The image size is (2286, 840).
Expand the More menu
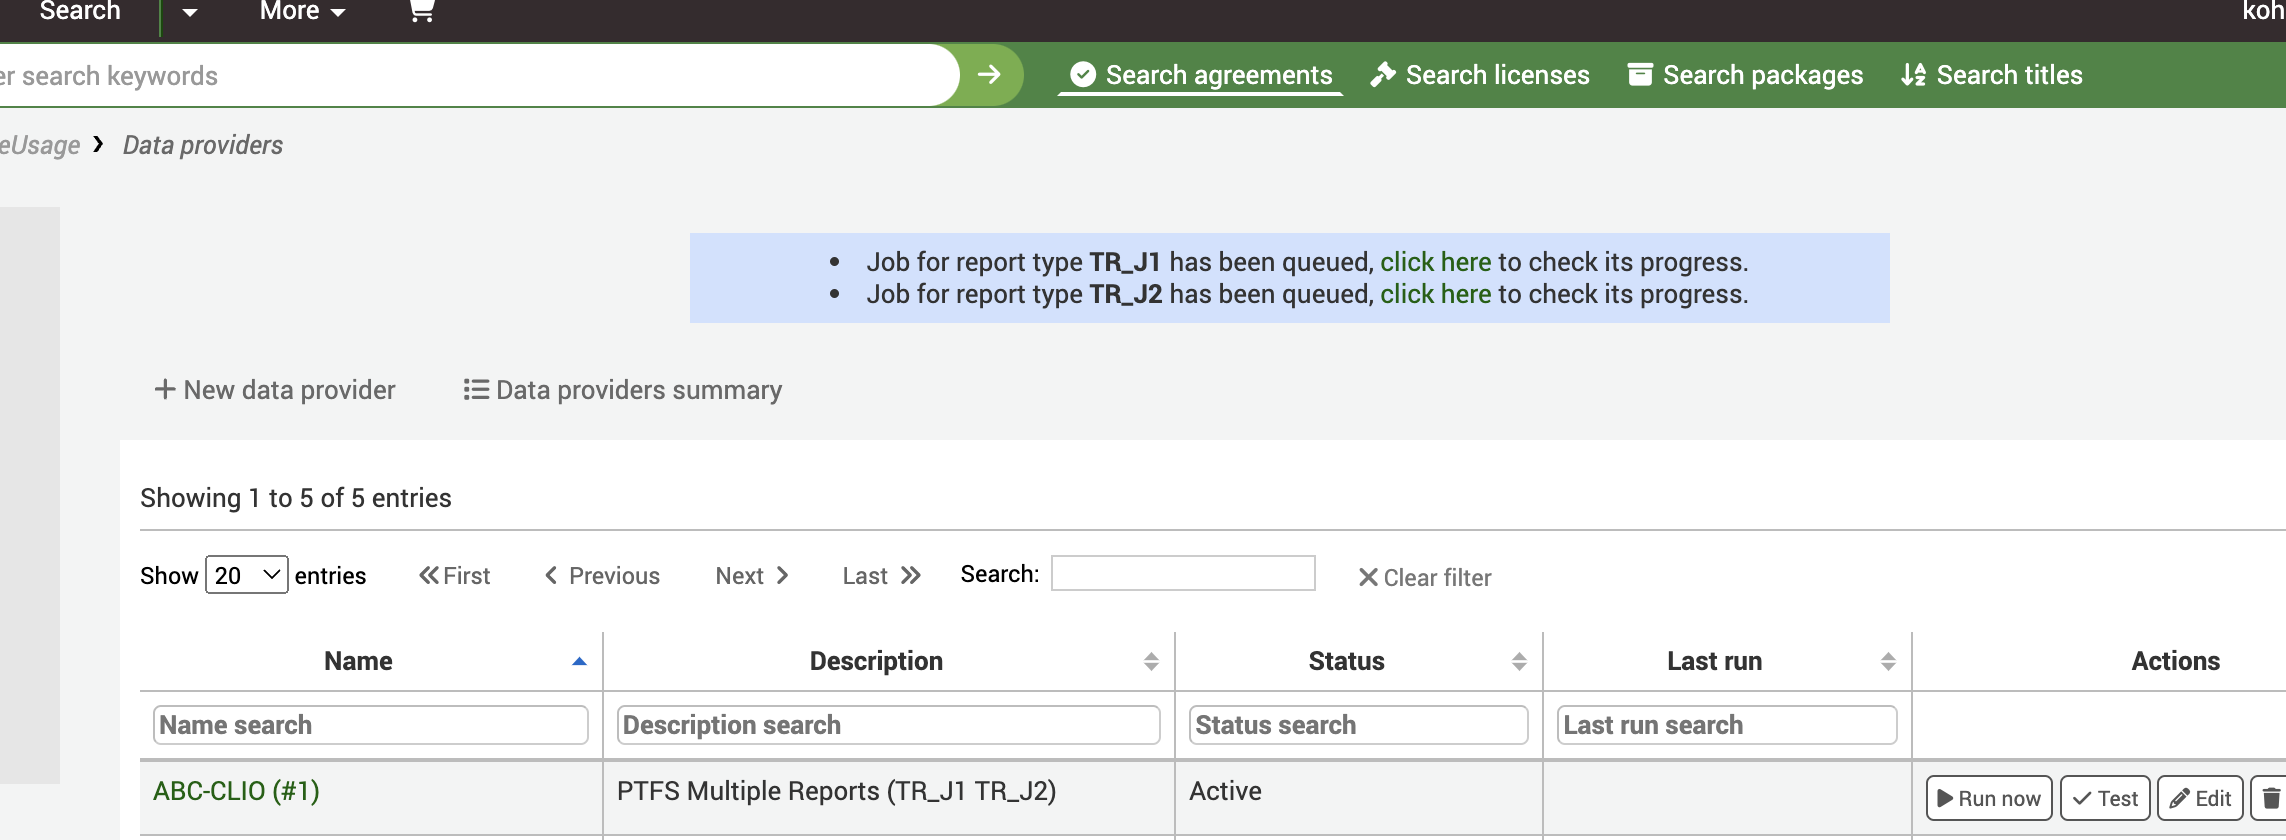302,12
